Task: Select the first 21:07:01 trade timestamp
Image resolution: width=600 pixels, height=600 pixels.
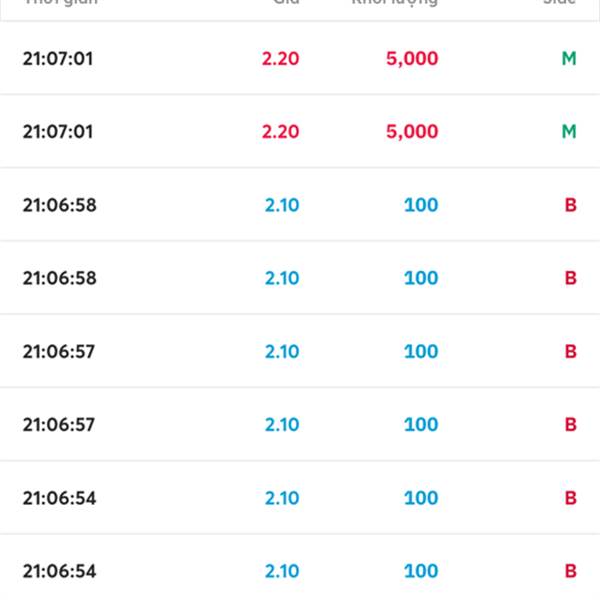Action: tap(58, 59)
